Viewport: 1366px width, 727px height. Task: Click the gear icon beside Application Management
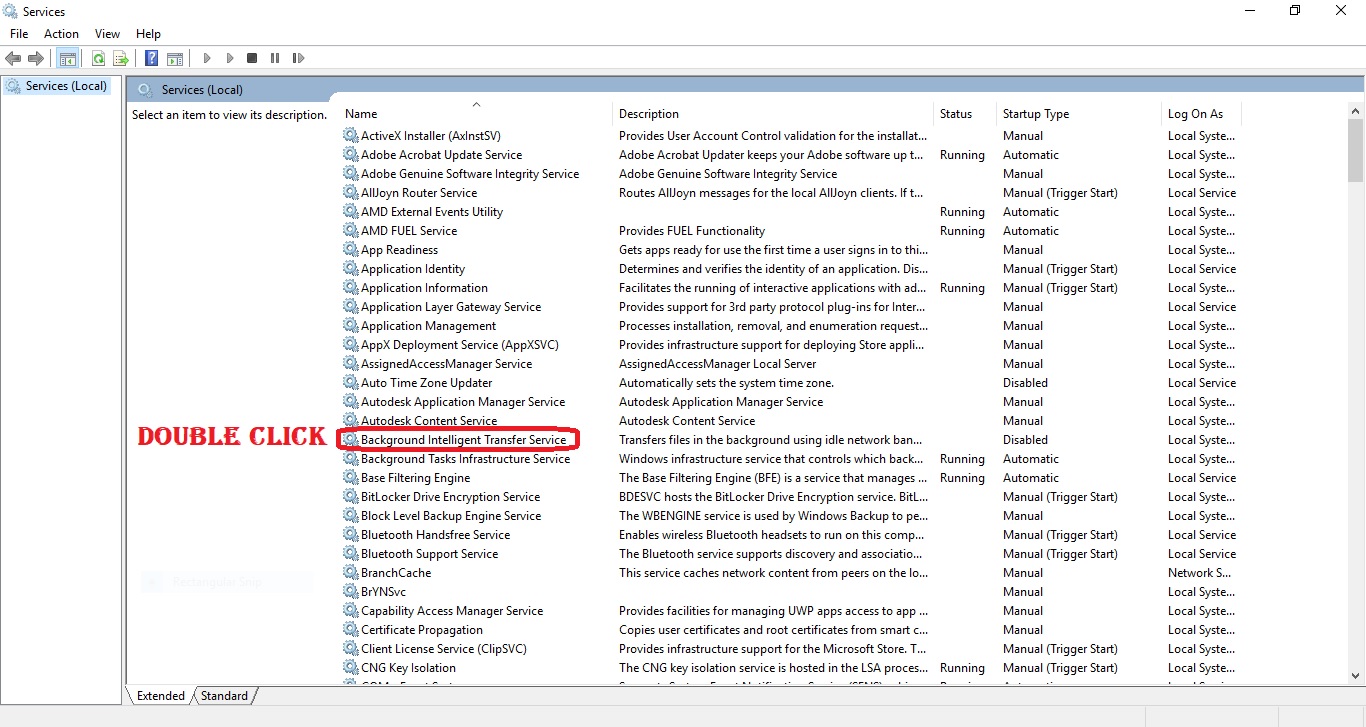tap(350, 325)
